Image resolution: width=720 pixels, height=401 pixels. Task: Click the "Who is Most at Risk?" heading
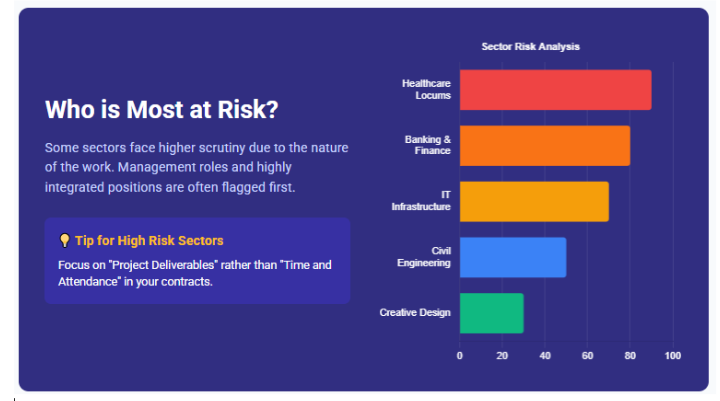pyautogui.click(x=161, y=109)
